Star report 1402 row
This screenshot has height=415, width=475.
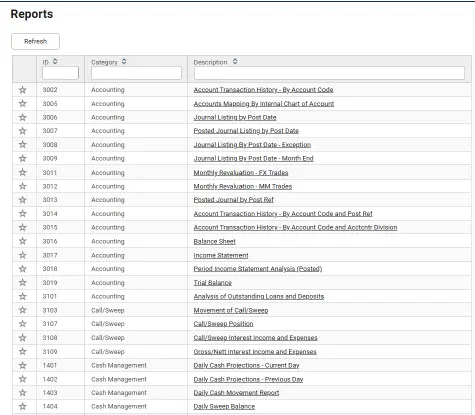(23, 379)
